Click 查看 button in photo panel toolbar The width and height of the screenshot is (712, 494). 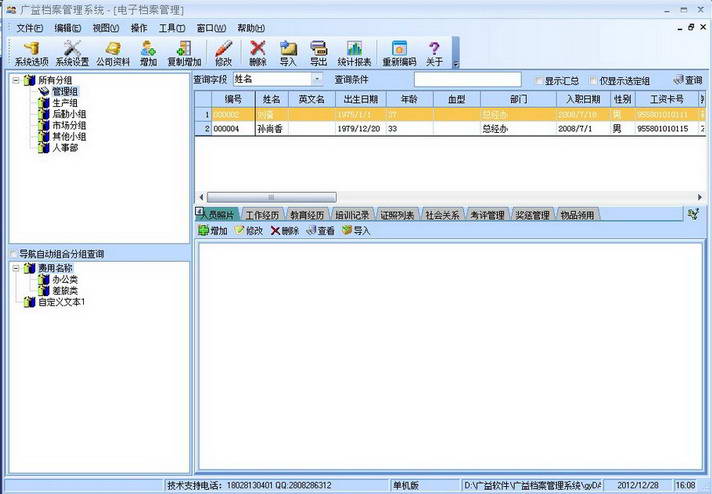321,231
